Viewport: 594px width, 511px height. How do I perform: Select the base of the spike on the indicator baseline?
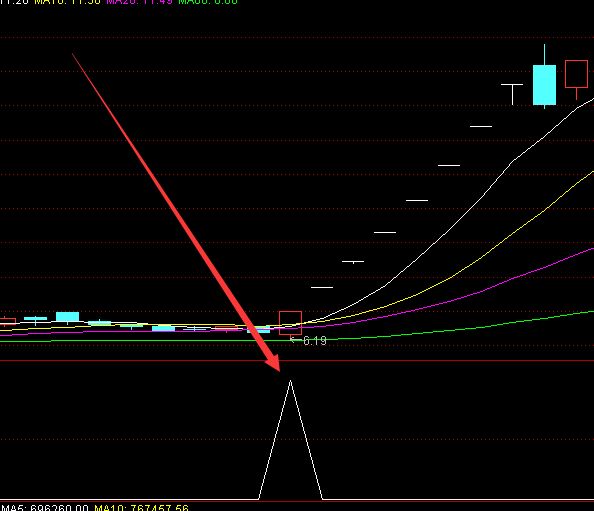coord(291,499)
